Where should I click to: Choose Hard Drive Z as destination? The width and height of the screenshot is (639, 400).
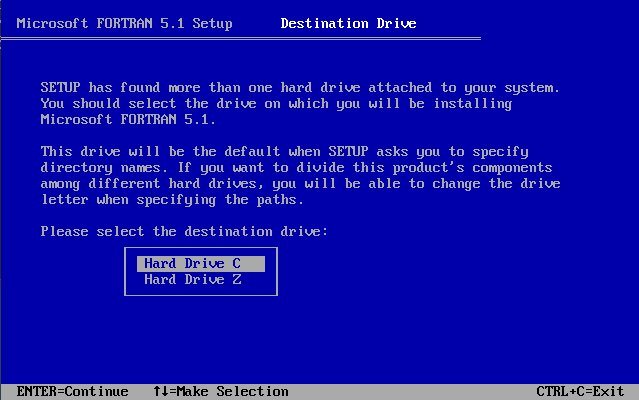point(201,279)
